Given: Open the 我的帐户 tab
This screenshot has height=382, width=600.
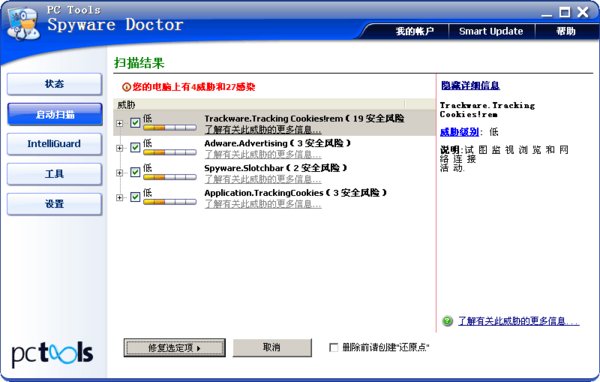Looking at the screenshot, I should 415,31.
